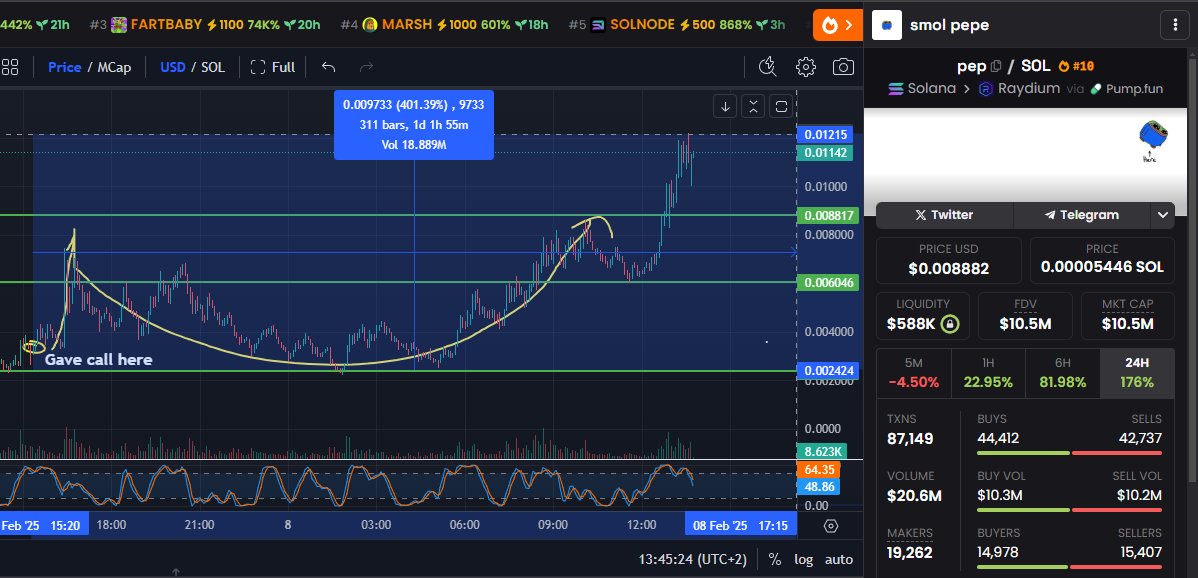Click the stochastic value 64.35 label

coord(818,470)
